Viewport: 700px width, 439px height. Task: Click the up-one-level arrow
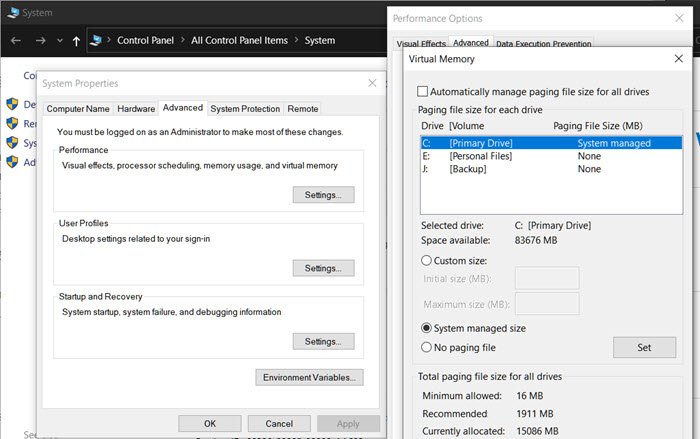[77, 41]
